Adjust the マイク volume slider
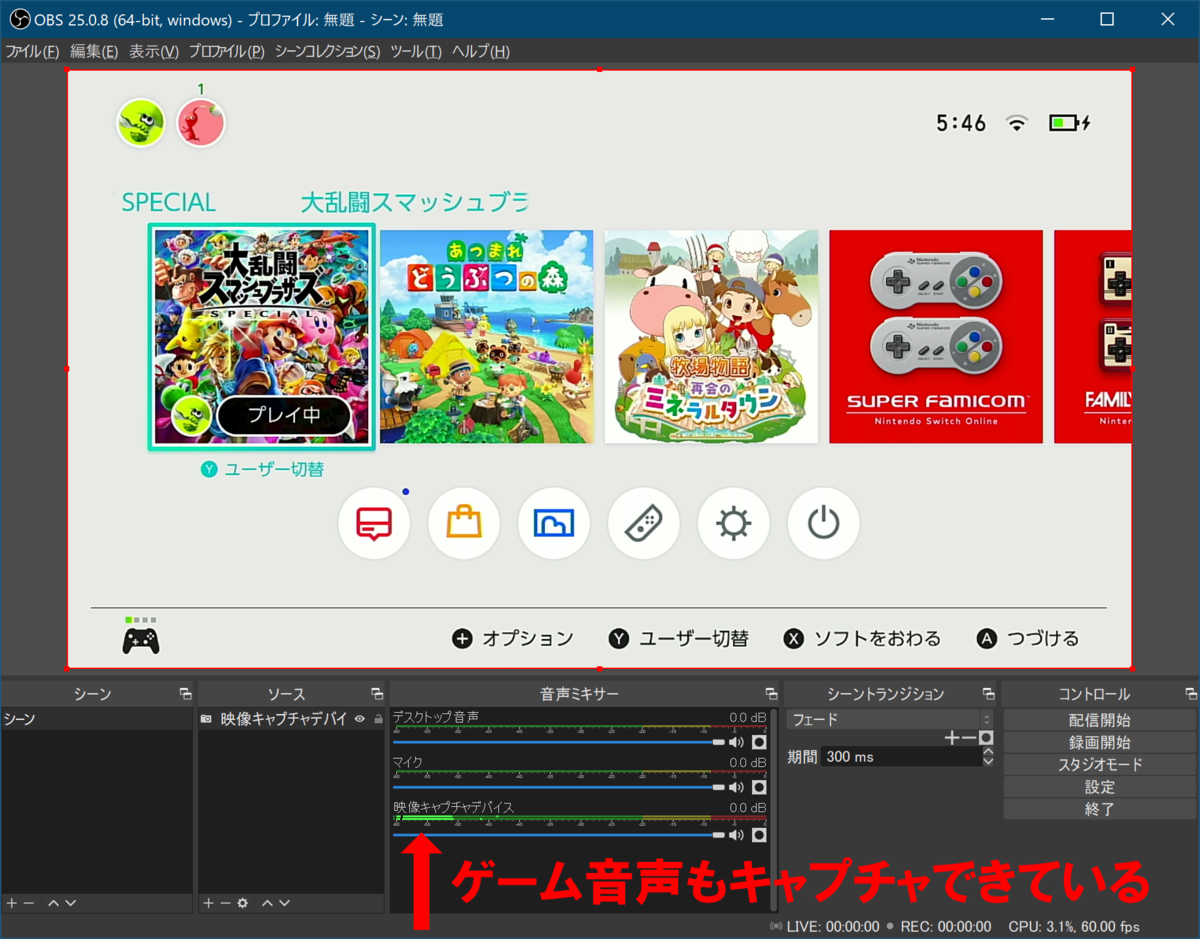 coord(559,788)
